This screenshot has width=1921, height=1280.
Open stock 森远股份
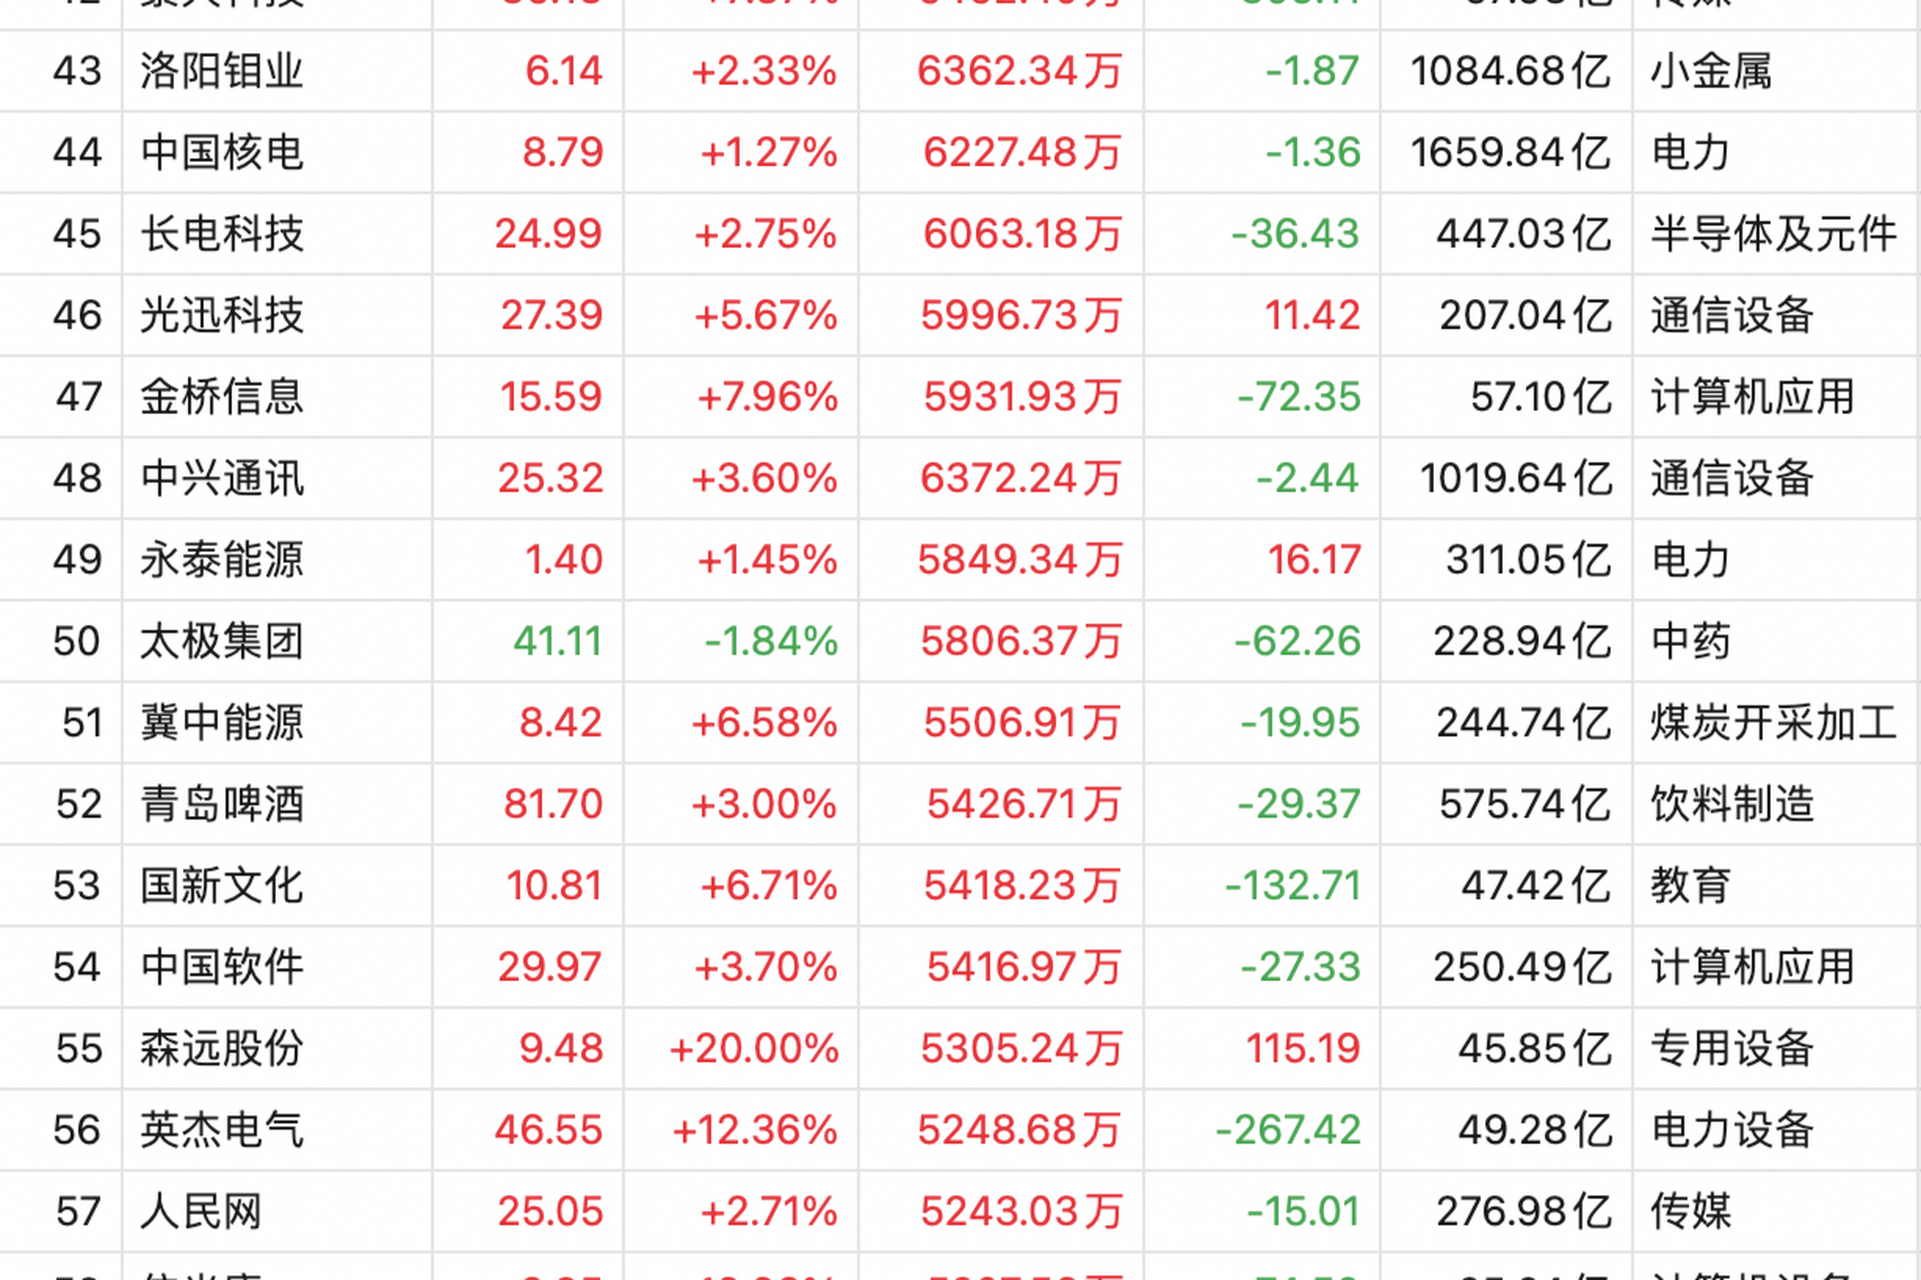[221, 1049]
